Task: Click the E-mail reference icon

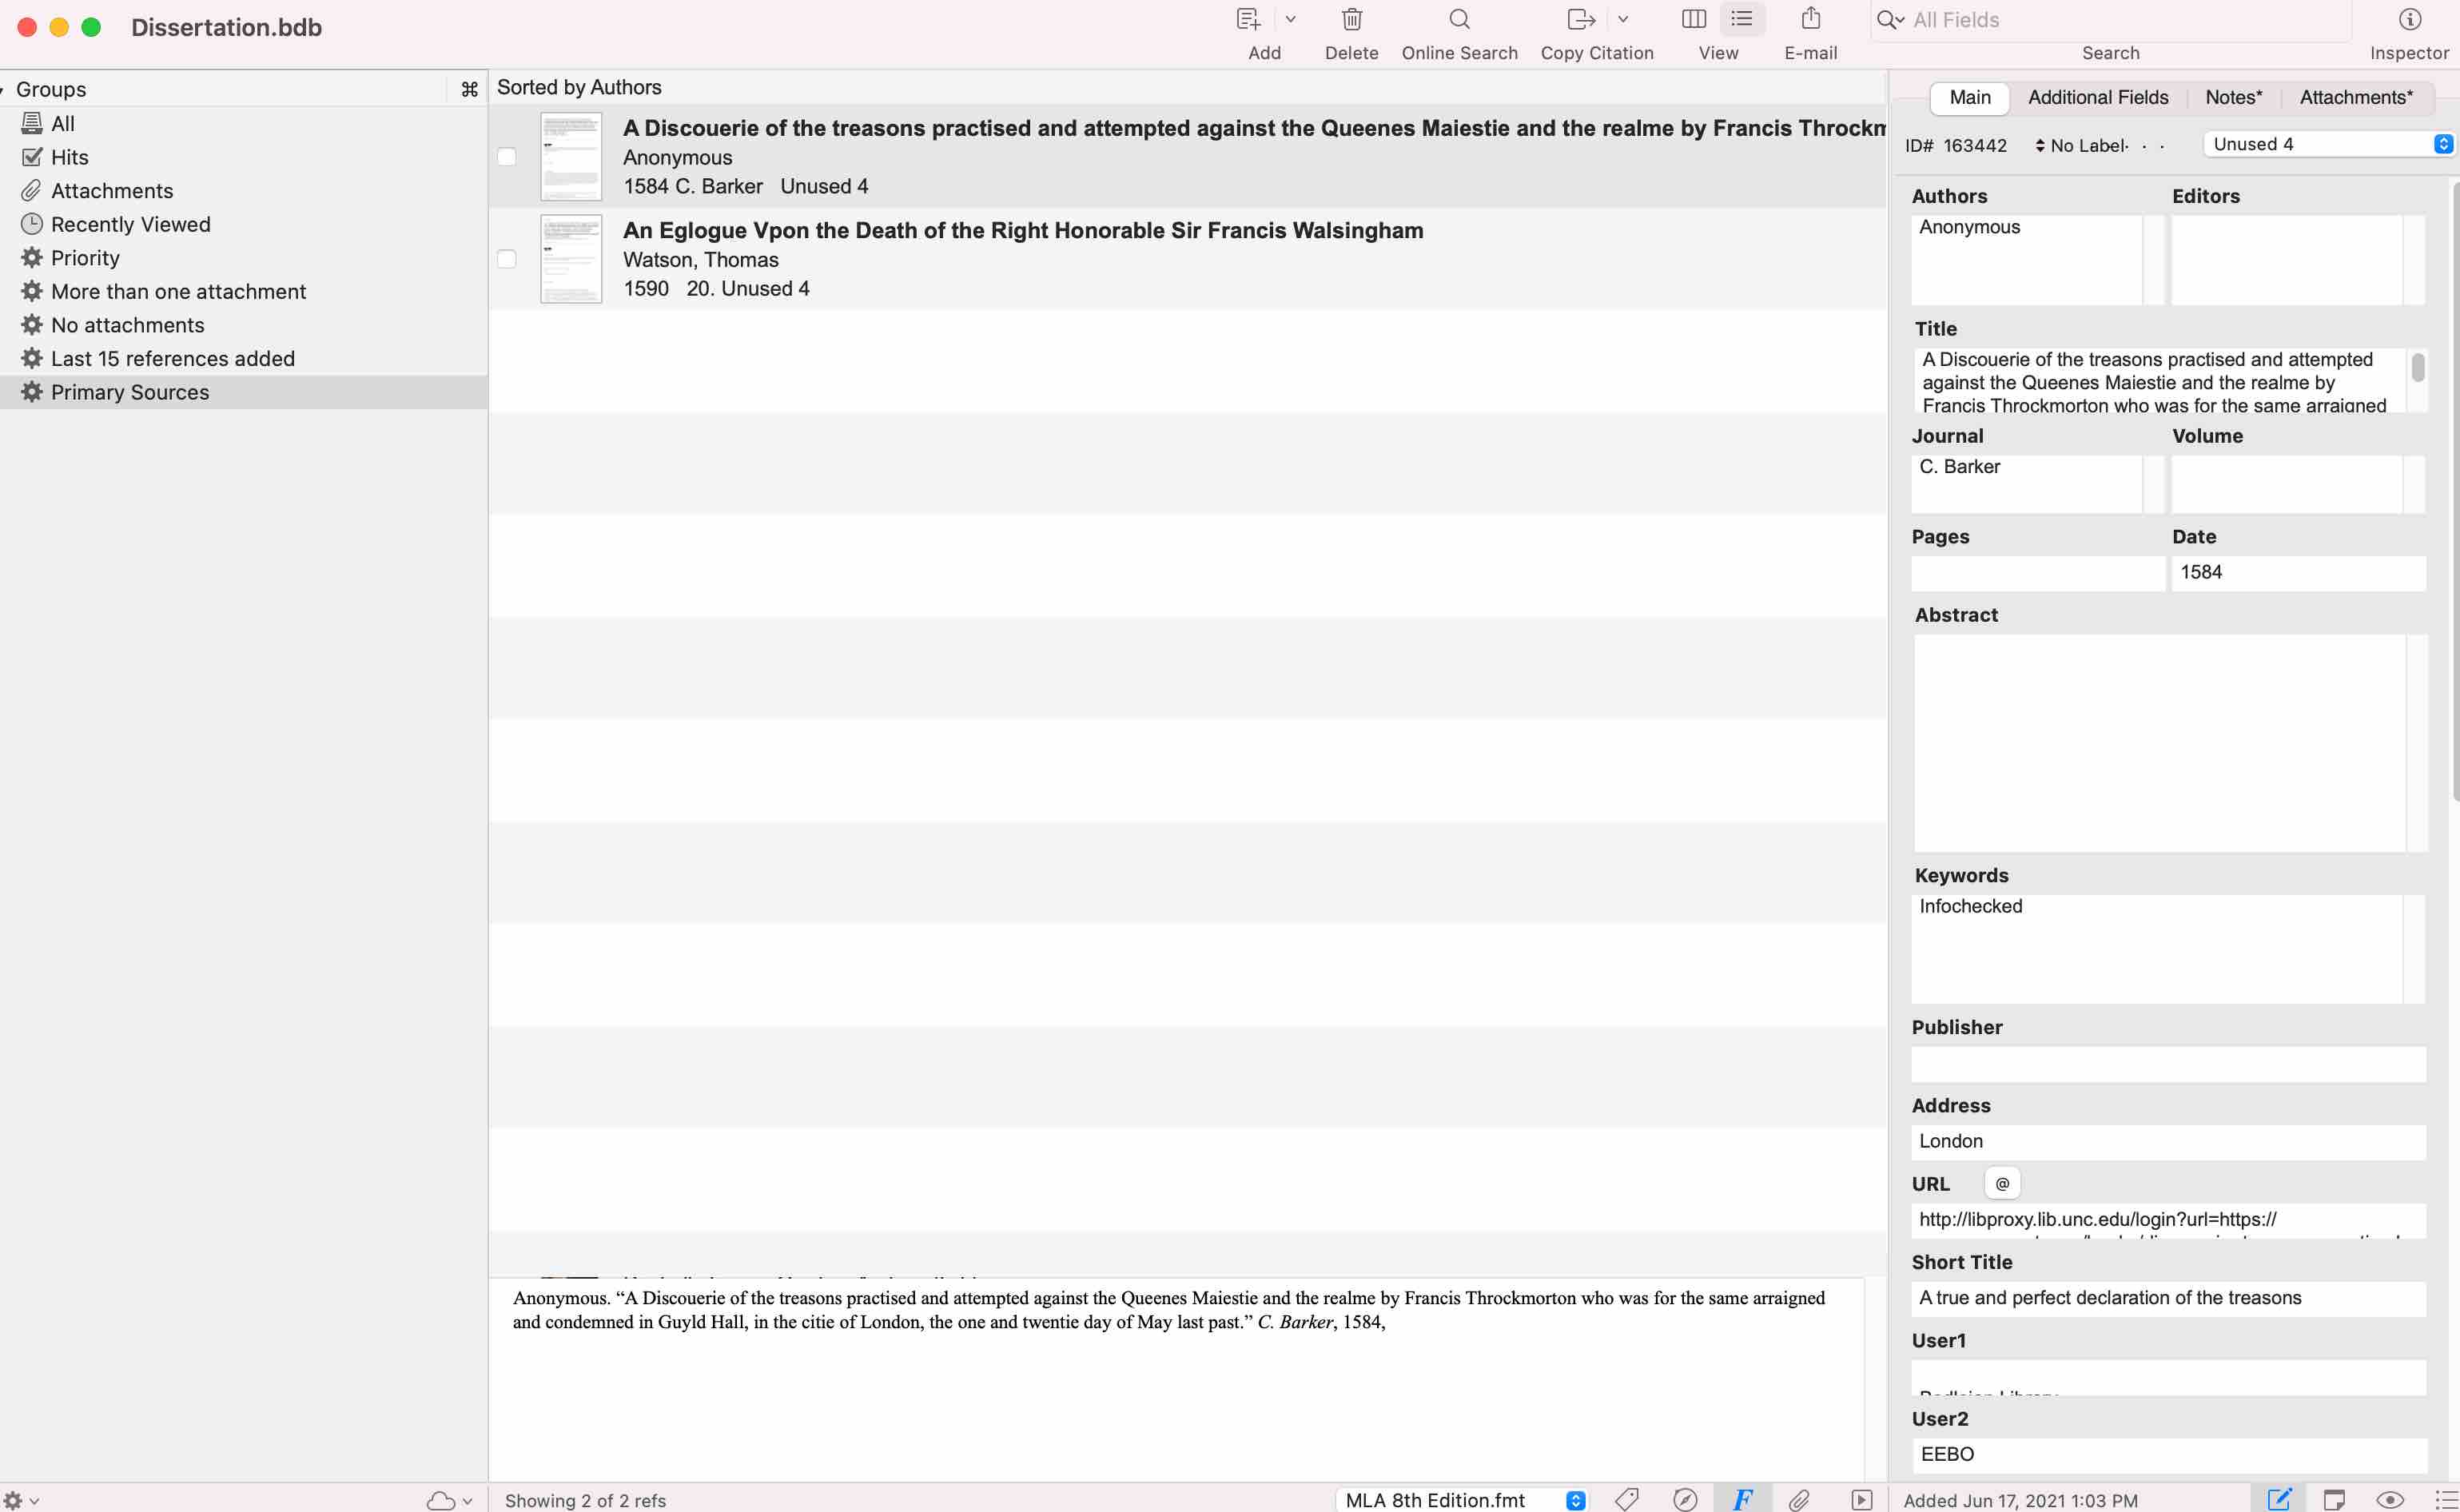Action: [1810, 19]
